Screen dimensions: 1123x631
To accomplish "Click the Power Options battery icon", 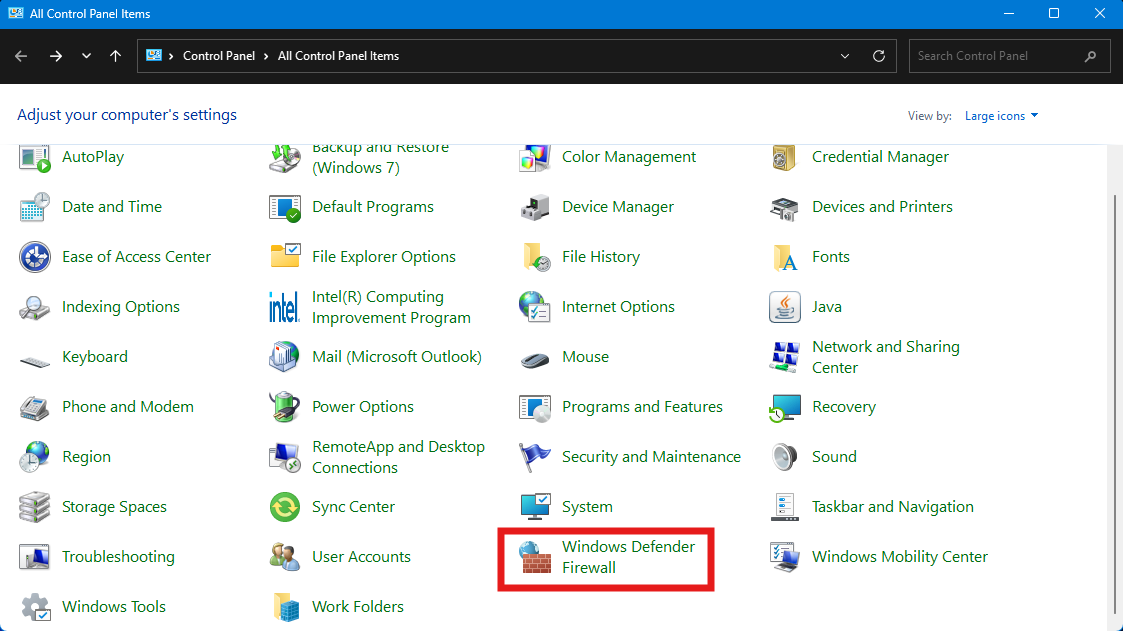I will 285,407.
